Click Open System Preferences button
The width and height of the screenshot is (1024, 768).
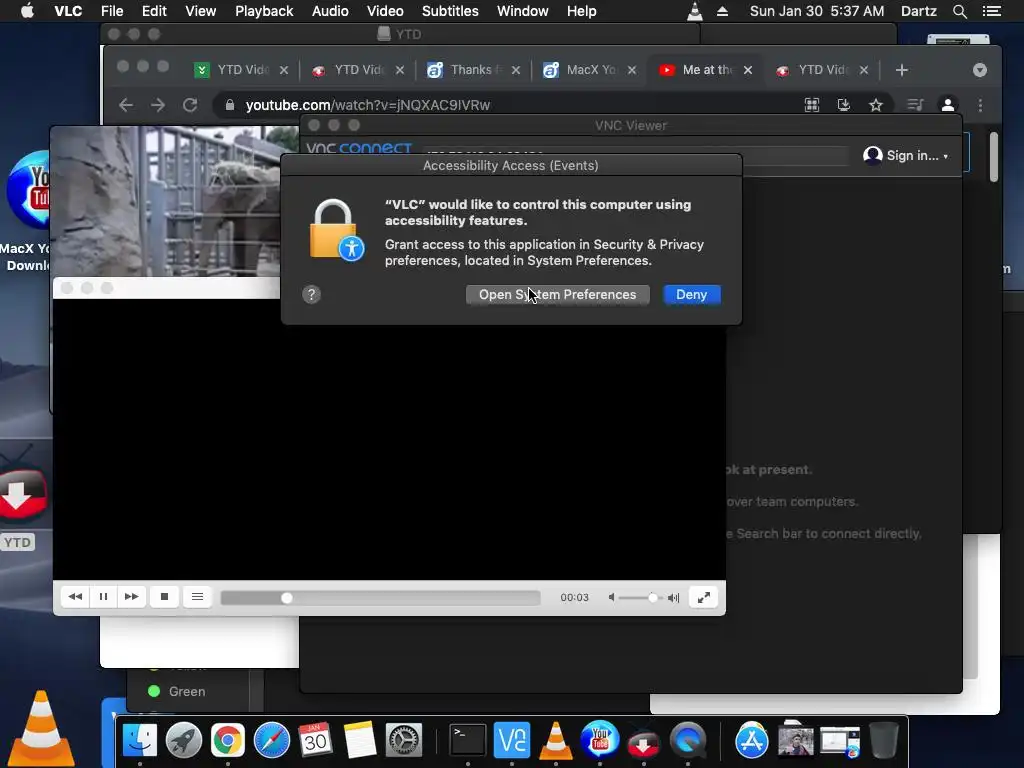click(557, 295)
